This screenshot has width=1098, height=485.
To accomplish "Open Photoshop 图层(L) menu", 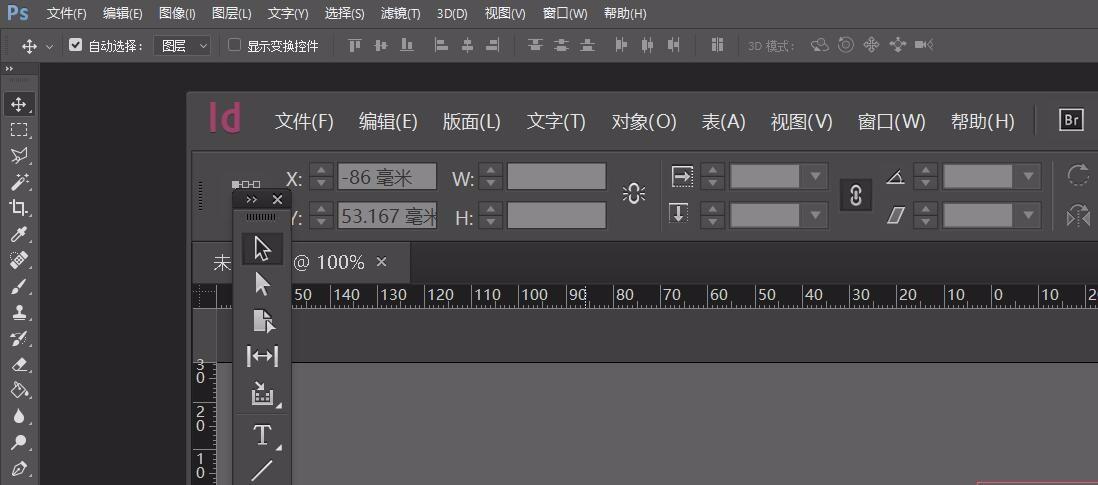I will tap(232, 13).
